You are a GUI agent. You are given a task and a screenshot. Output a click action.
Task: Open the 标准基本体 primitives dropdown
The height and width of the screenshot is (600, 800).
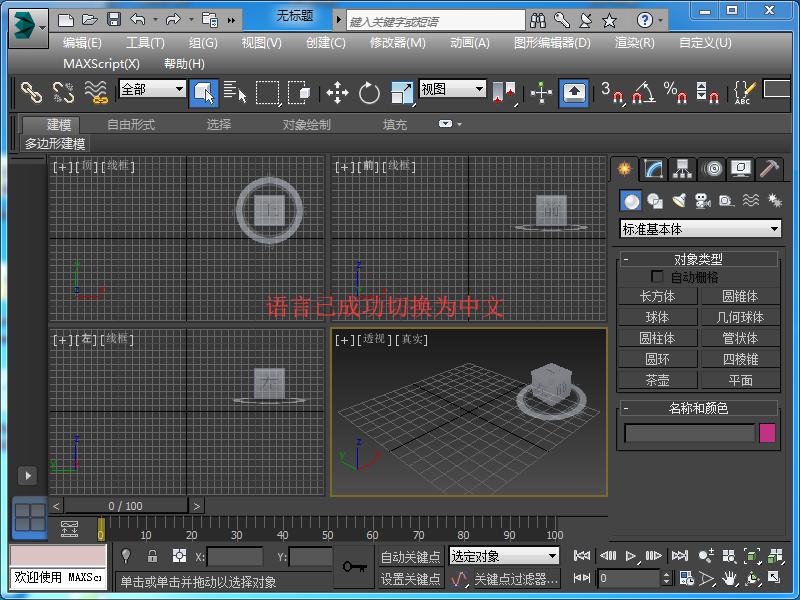(700, 228)
